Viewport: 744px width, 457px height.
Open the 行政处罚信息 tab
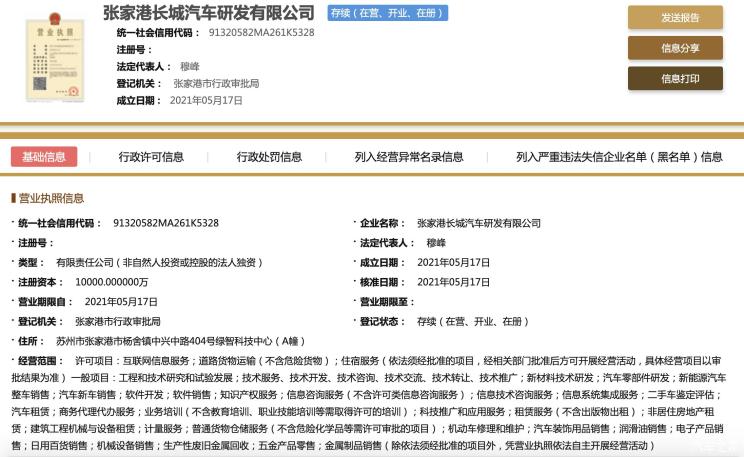click(x=269, y=156)
